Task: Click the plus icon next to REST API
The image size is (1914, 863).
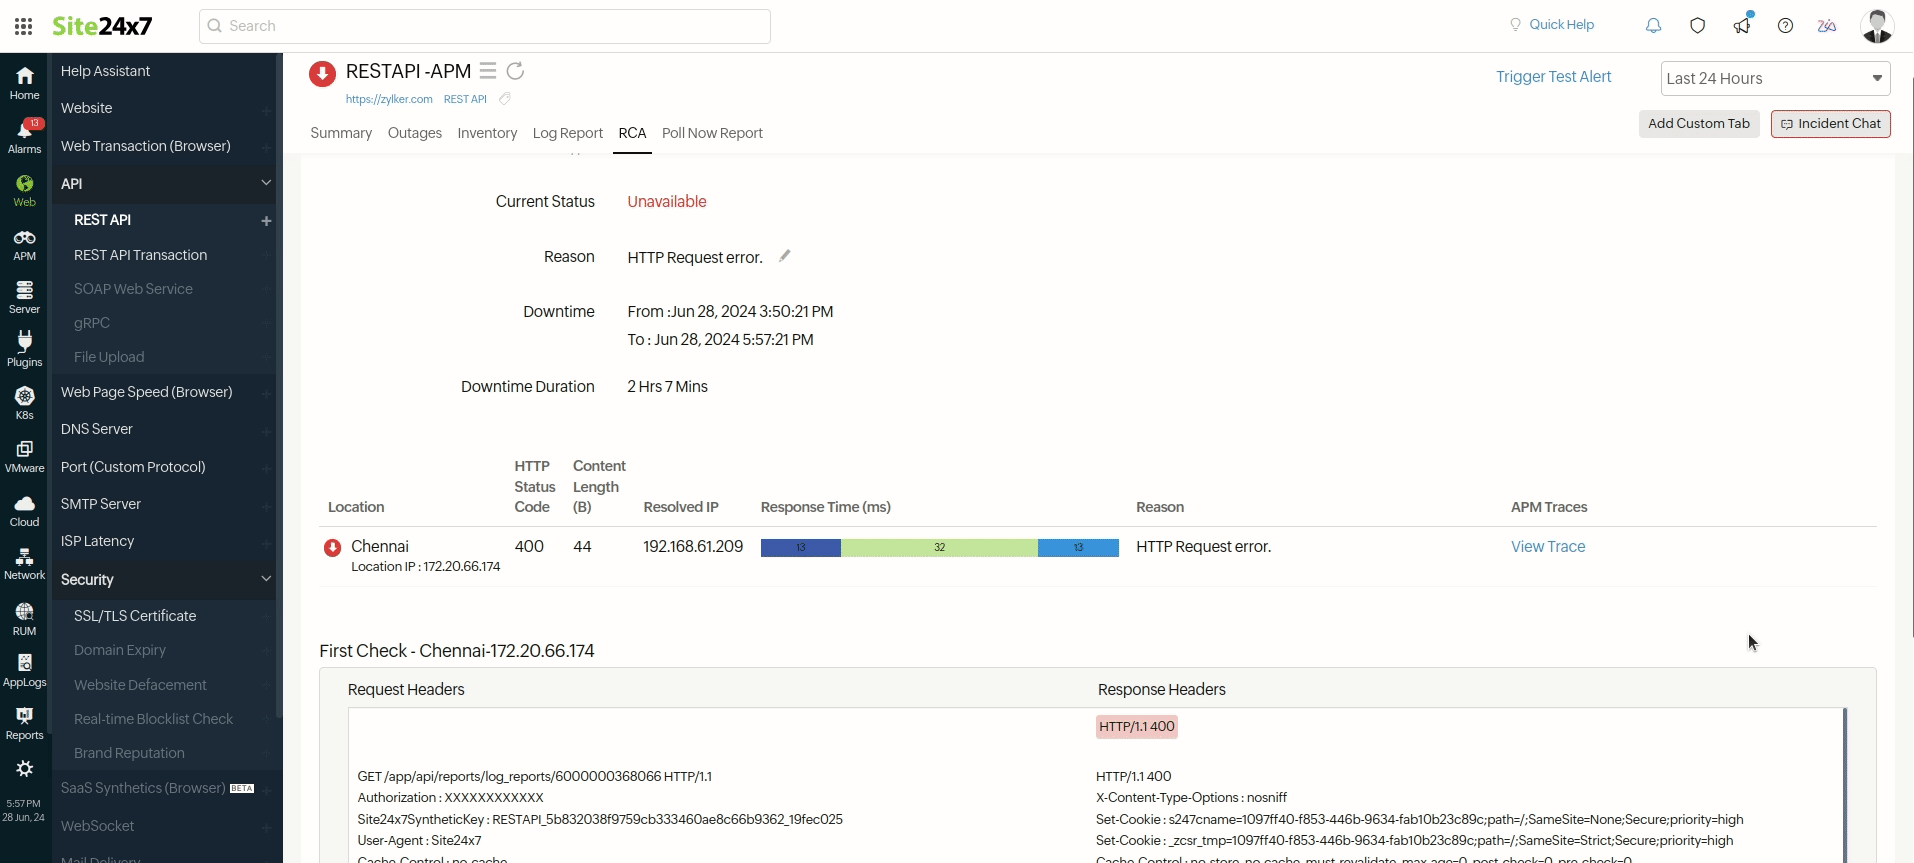Action: 266,221
